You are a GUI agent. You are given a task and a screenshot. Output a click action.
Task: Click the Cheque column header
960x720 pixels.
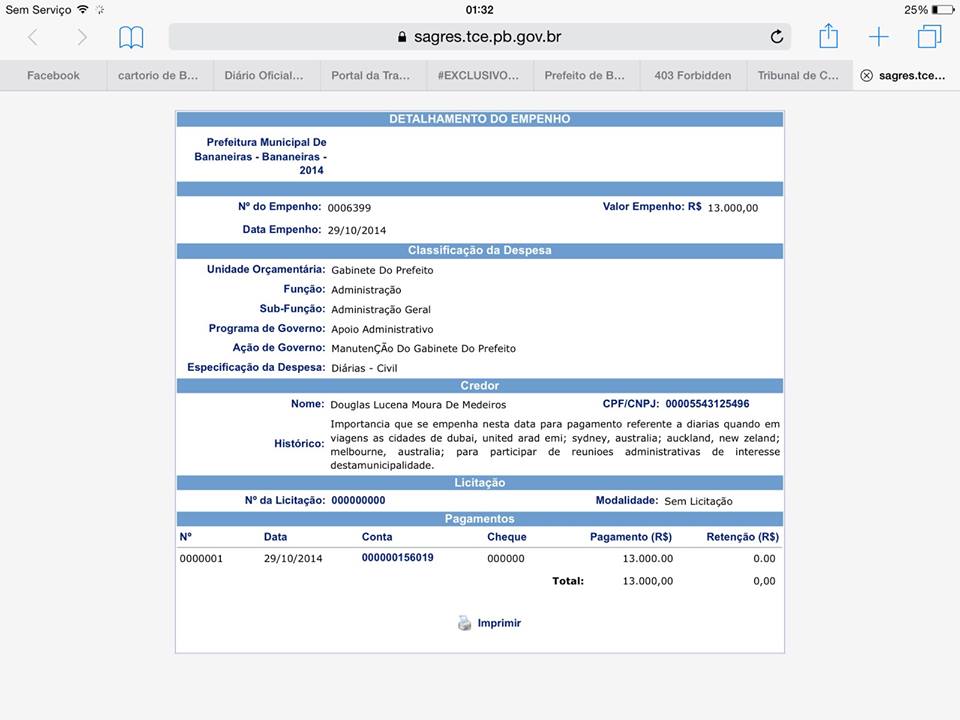click(507, 537)
